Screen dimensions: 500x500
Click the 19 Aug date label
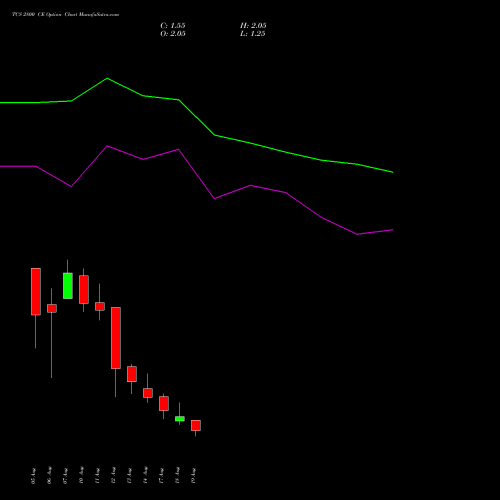coord(193,476)
